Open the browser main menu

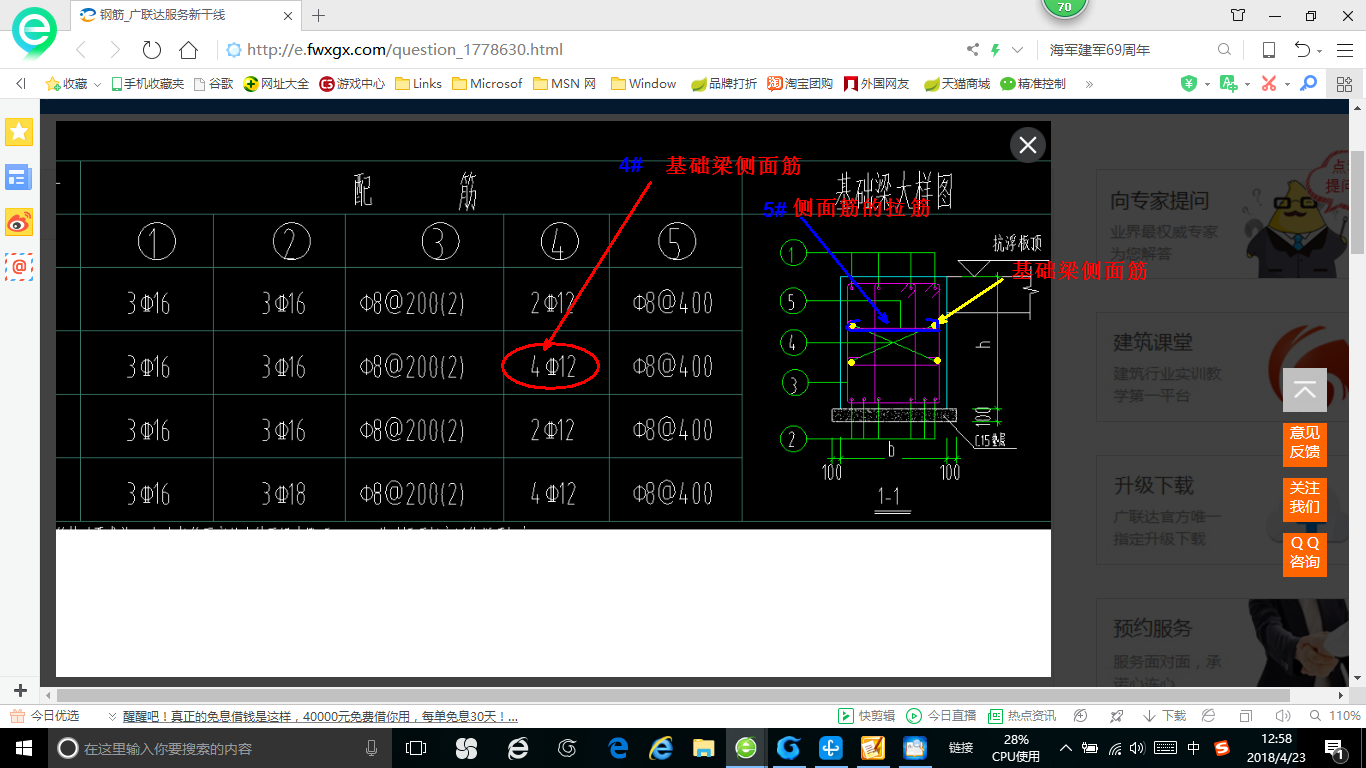(1345, 50)
